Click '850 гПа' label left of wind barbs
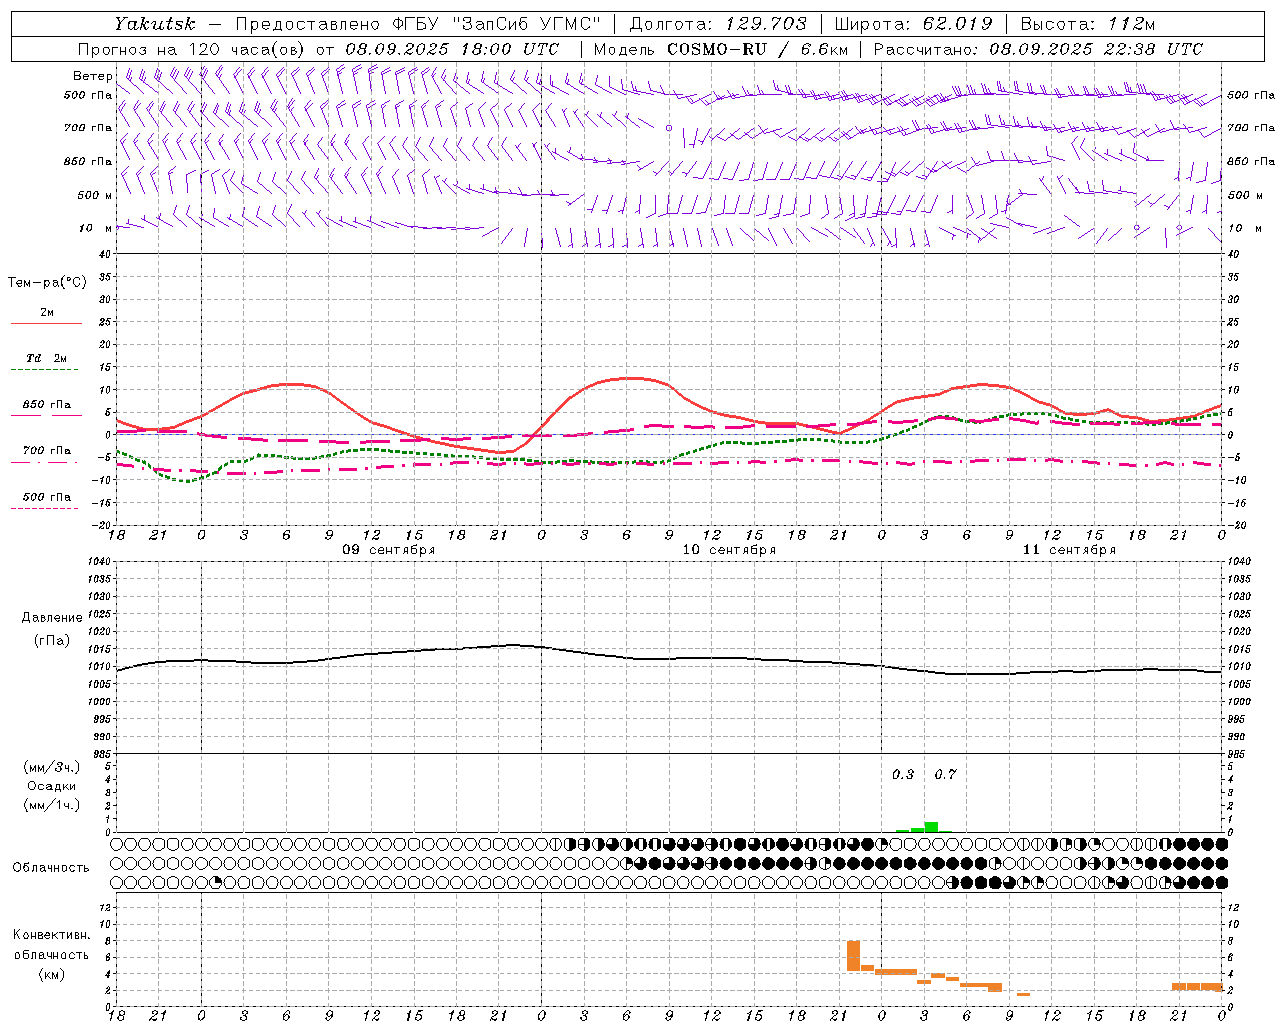1280x1024 pixels. click(88, 161)
